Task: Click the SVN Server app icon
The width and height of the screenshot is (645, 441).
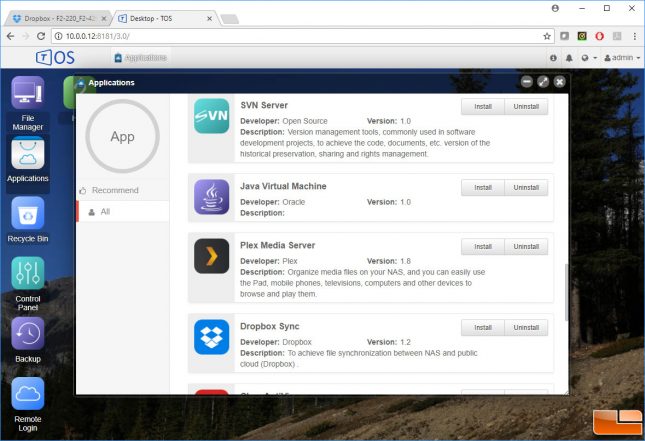Action: pos(211,116)
